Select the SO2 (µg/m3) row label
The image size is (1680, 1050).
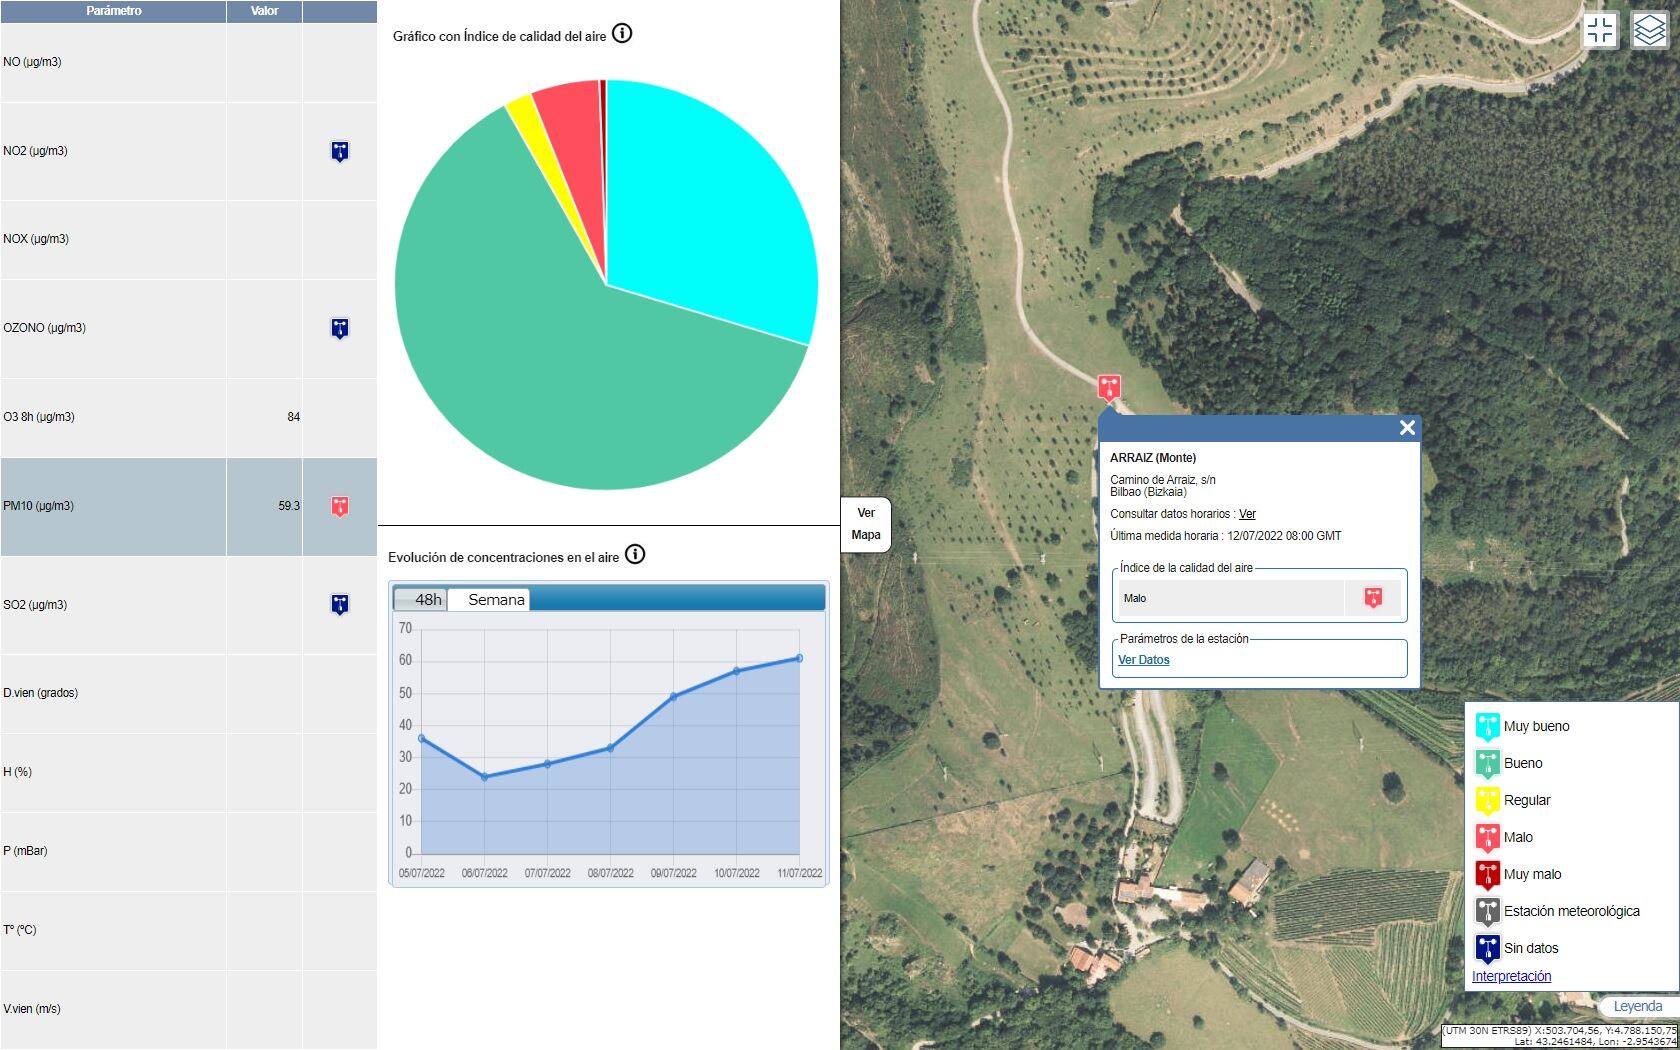(x=35, y=605)
